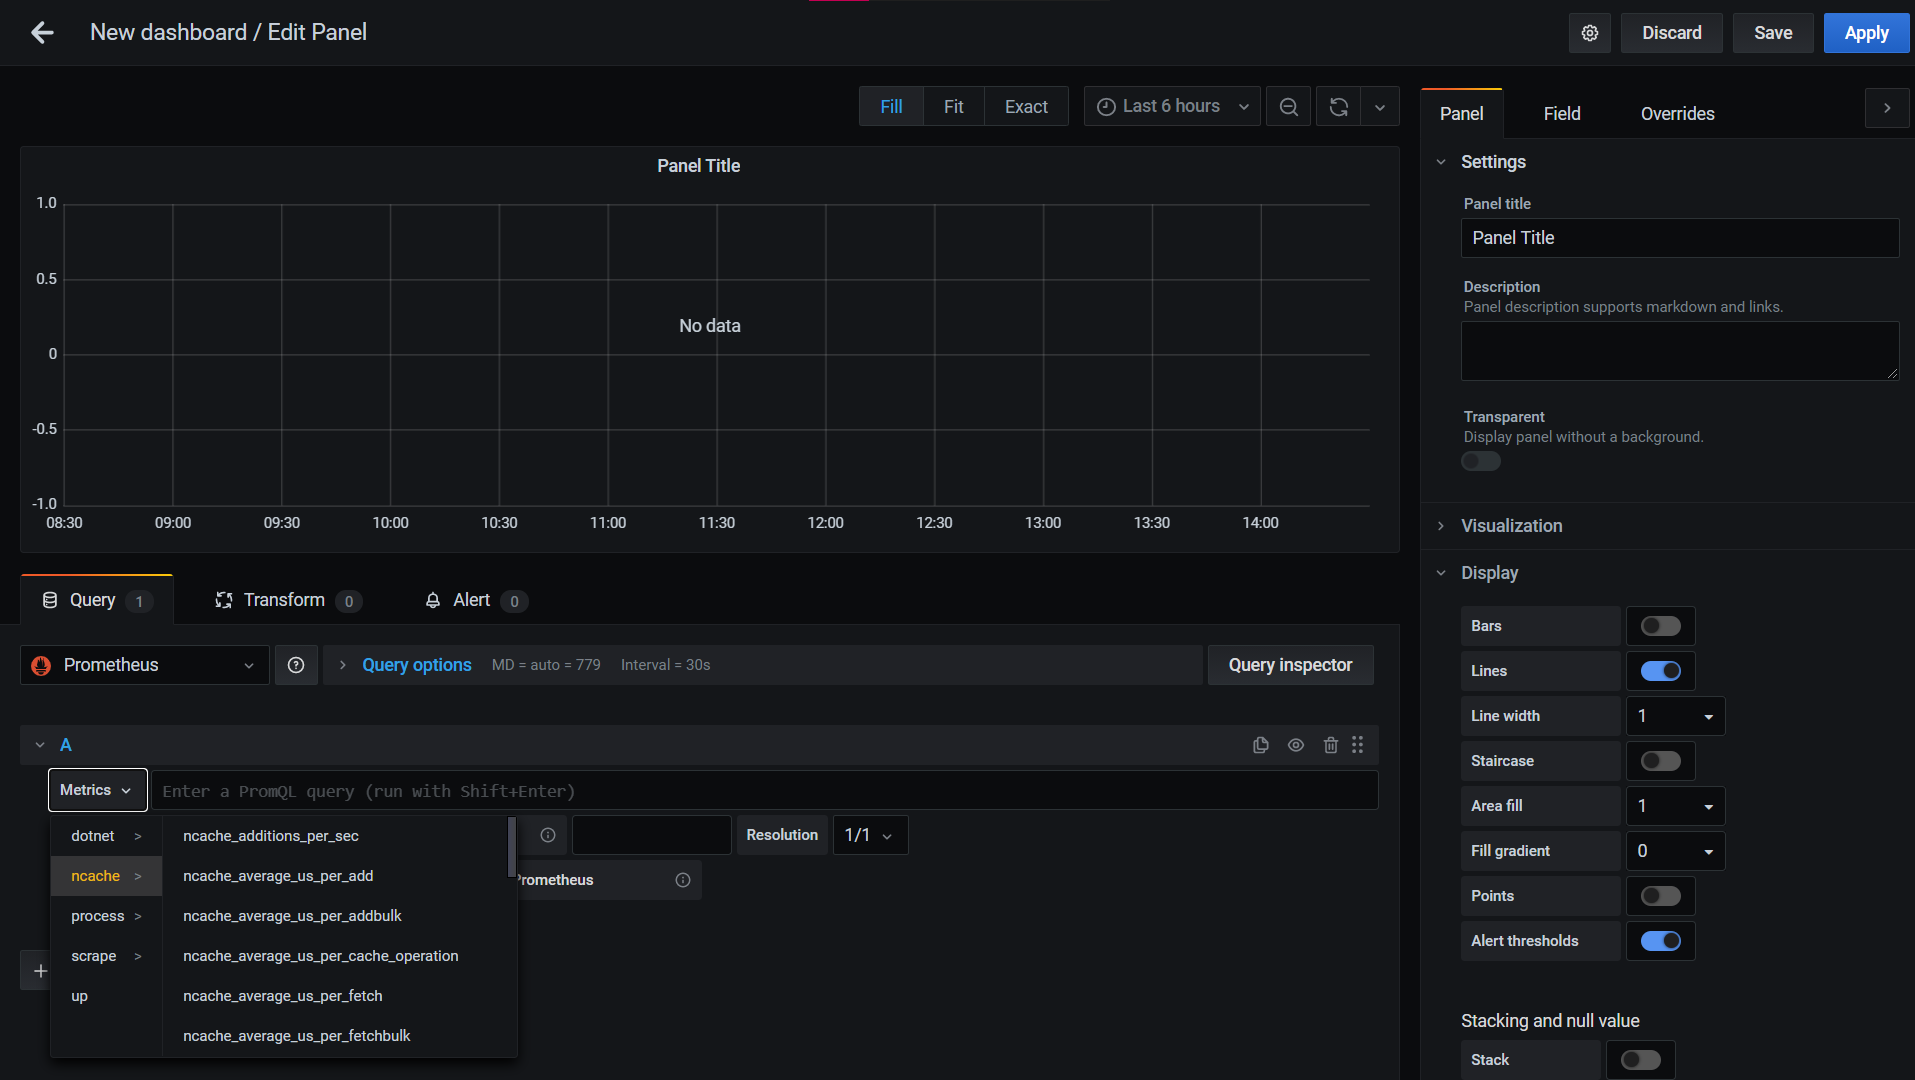Toggle the Transparent panel switch

1481,461
